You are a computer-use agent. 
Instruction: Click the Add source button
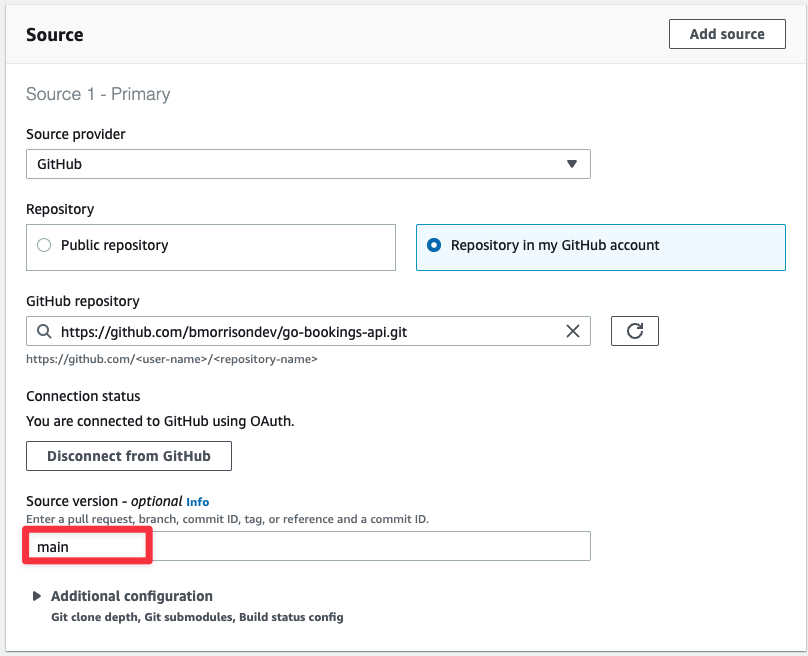click(x=727, y=34)
